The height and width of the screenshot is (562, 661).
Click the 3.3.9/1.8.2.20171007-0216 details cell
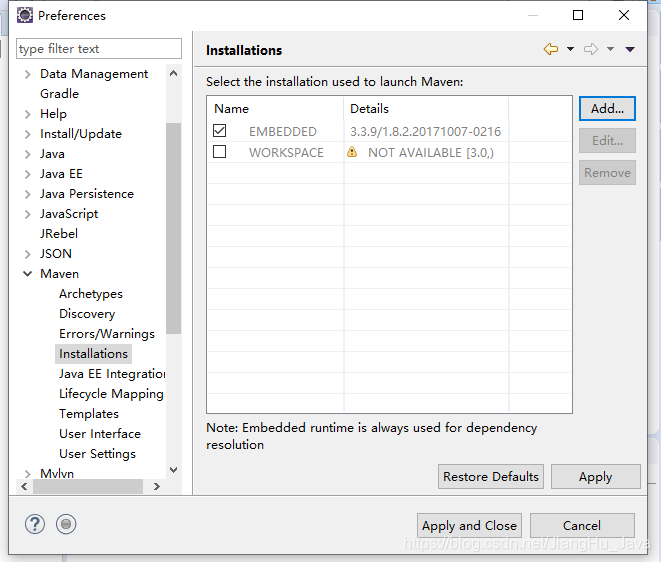click(x=425, y=132)
